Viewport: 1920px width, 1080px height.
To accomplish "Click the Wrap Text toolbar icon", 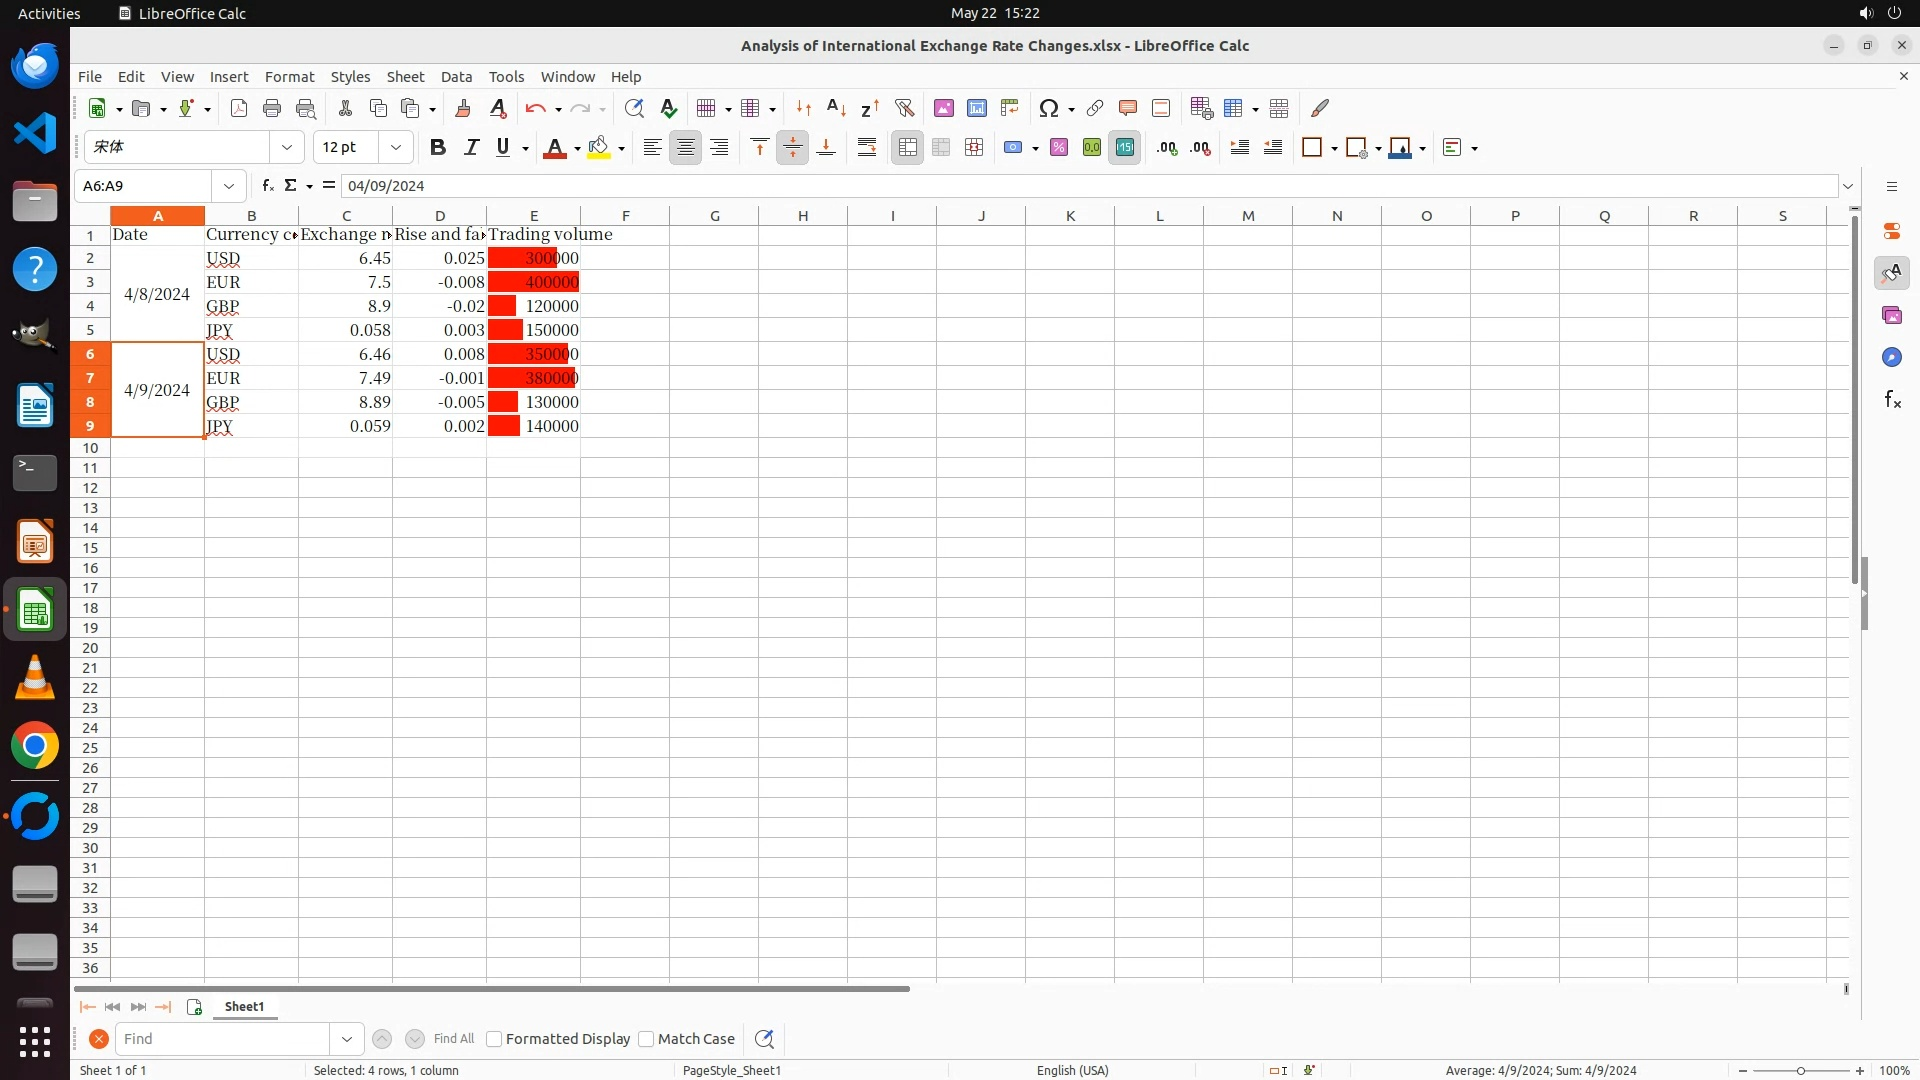I will click(867, 148).
